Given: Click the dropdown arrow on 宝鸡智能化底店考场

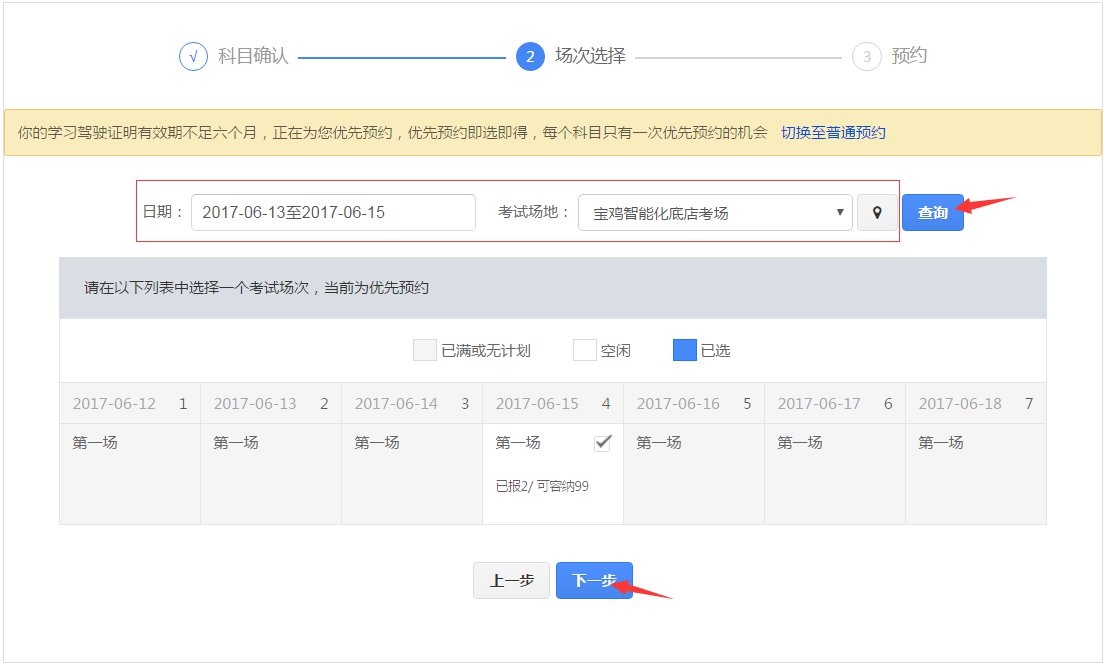Looking at the screenshot, I should [x=841, y=211].
